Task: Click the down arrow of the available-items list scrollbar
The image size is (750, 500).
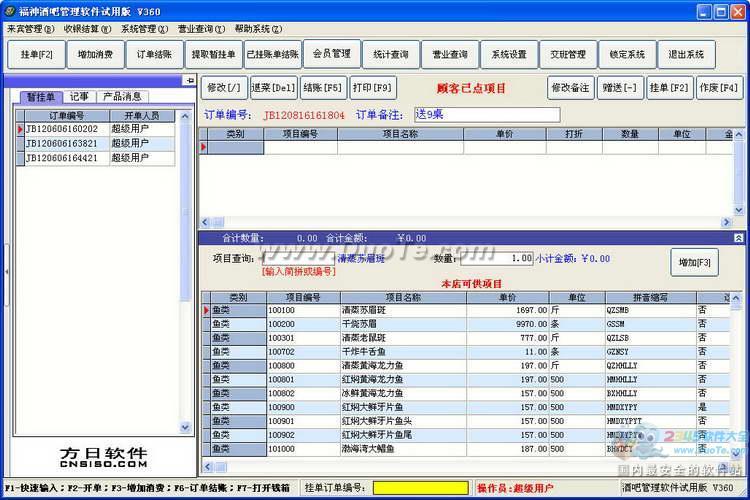Action: [736, 455]
